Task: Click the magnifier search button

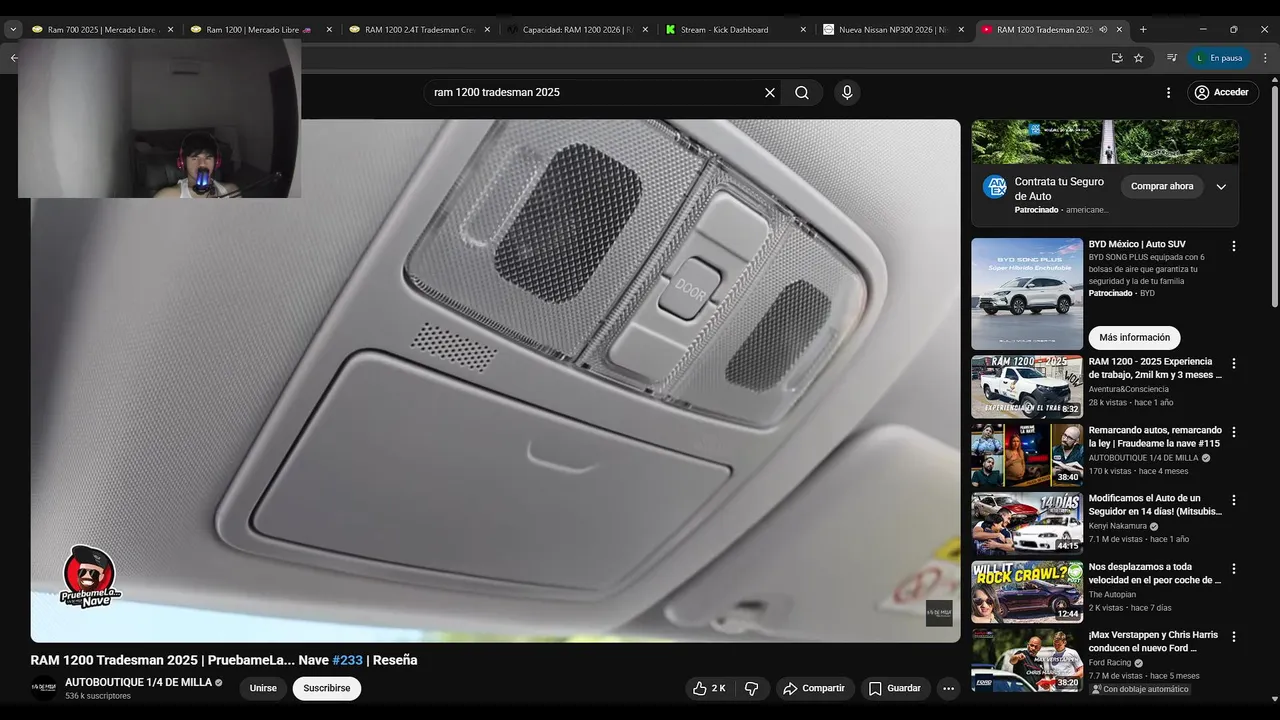Action: click(x=802, y=92)
